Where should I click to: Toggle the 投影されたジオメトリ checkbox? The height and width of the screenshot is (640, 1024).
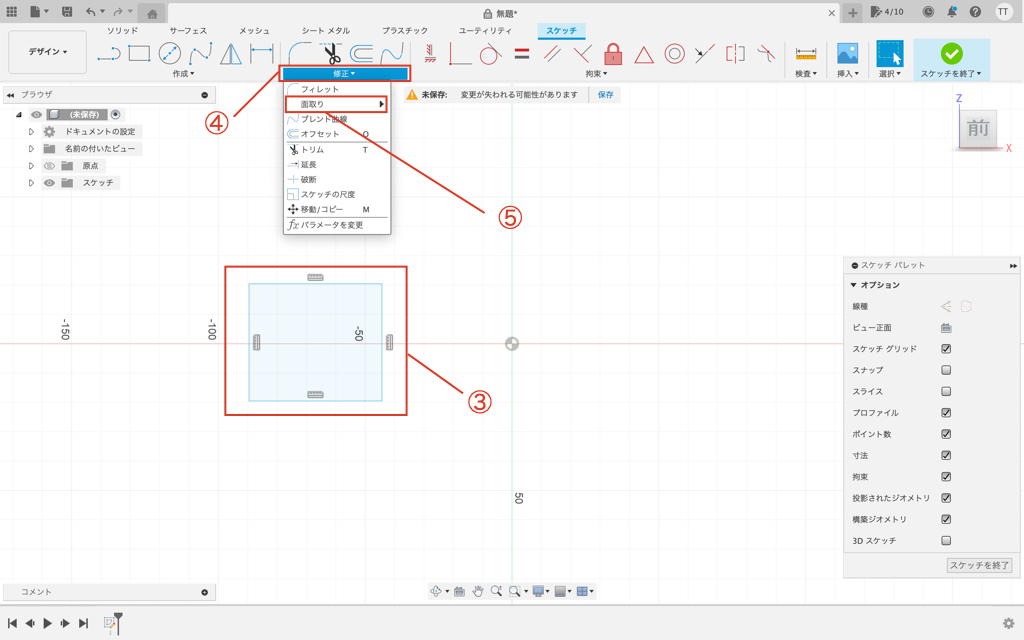(x=946, y=498)
